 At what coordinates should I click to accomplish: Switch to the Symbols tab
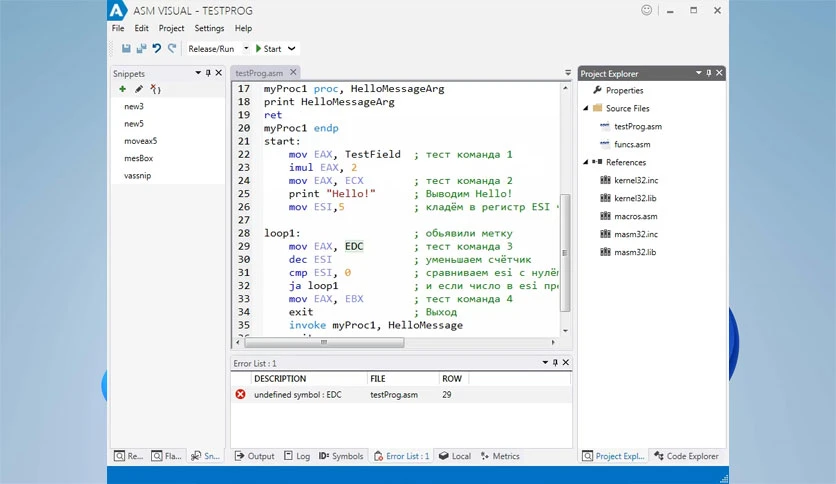[341, 456]
